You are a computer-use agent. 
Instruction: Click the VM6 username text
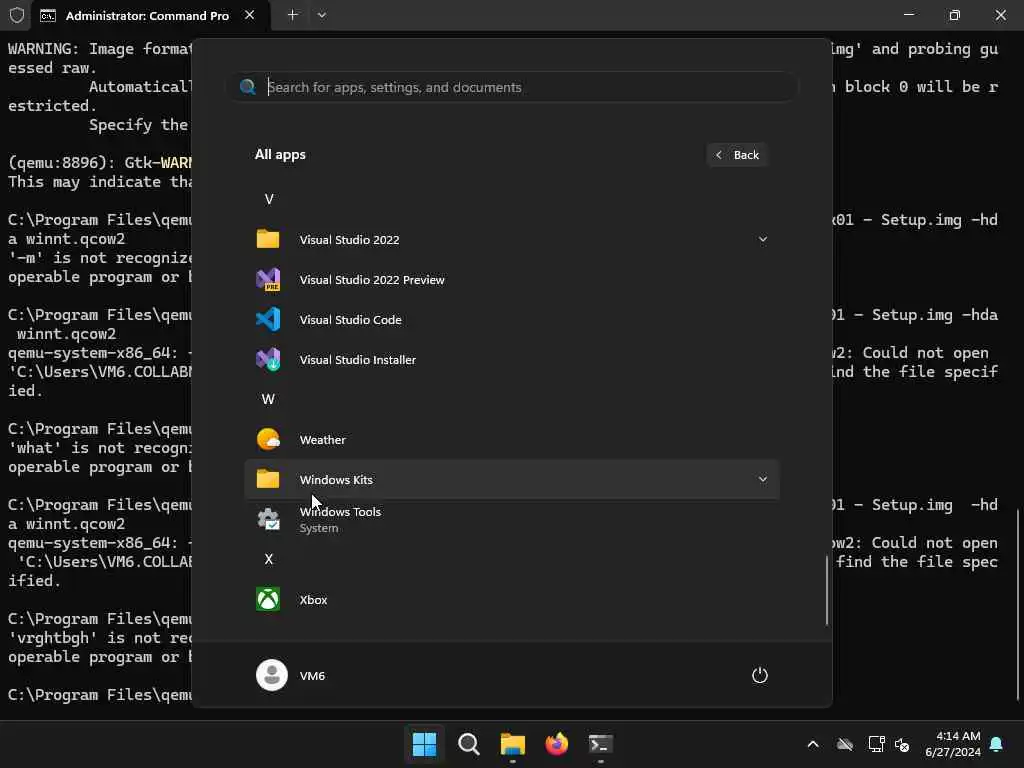point(312,676)
